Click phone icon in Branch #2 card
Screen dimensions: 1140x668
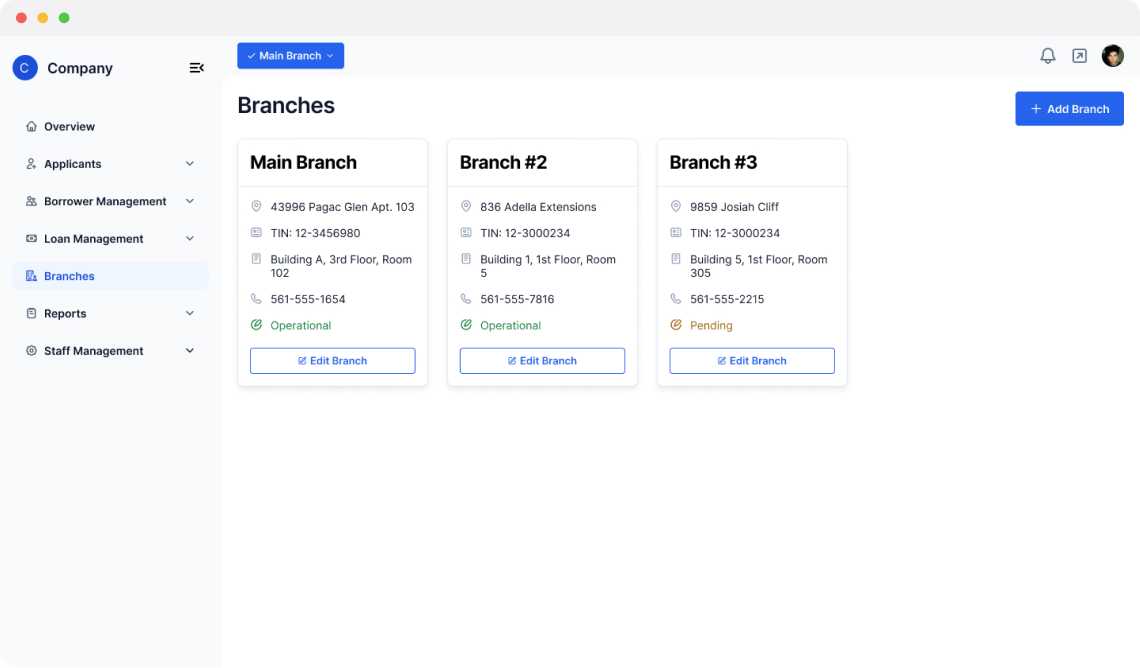tap(466, 299)
